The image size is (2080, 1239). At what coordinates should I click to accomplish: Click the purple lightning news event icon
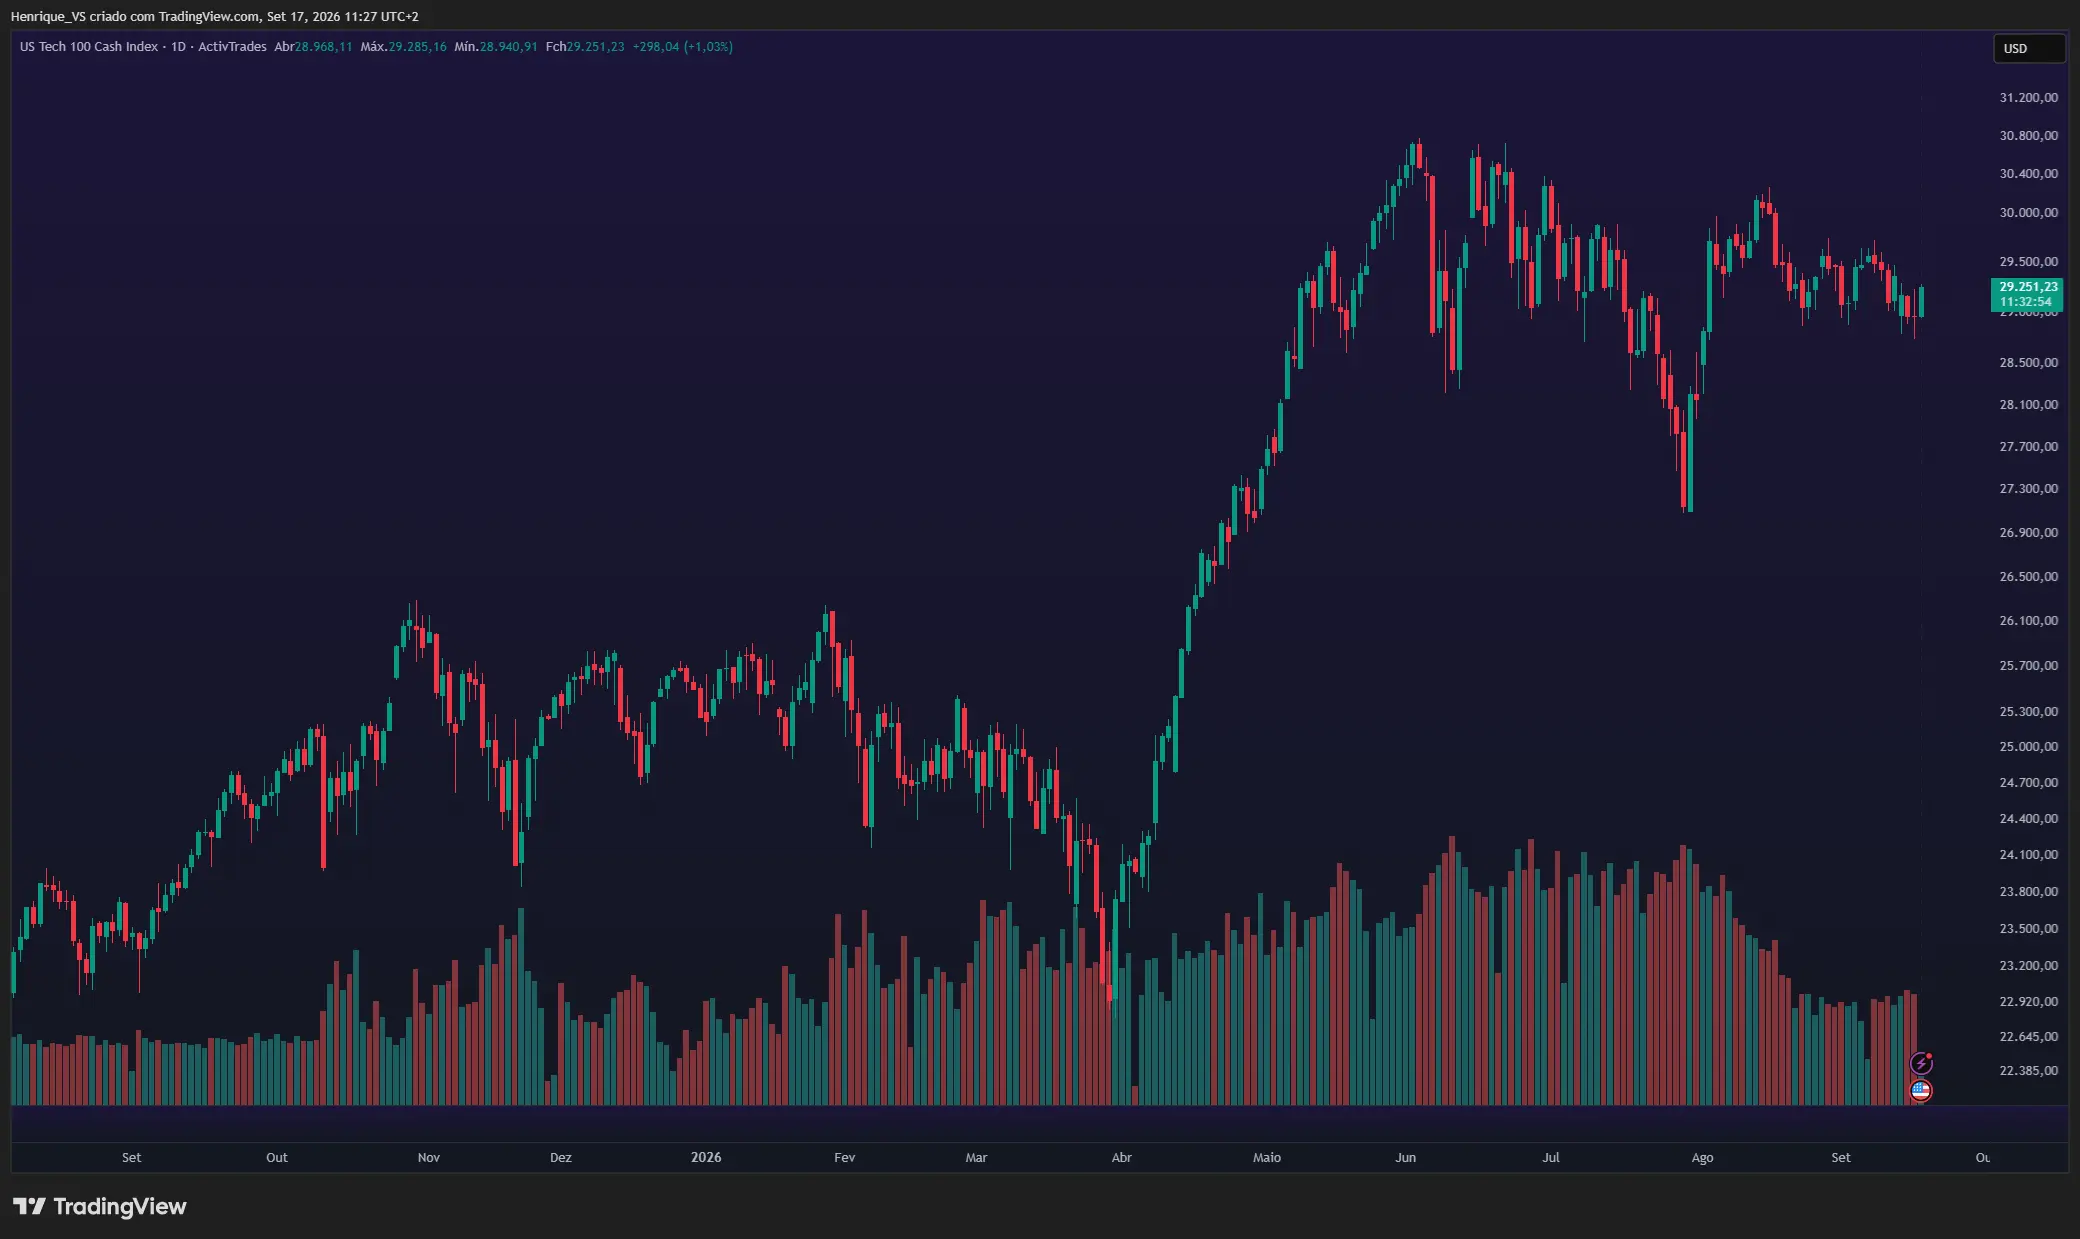[x=1921, y=1063]
